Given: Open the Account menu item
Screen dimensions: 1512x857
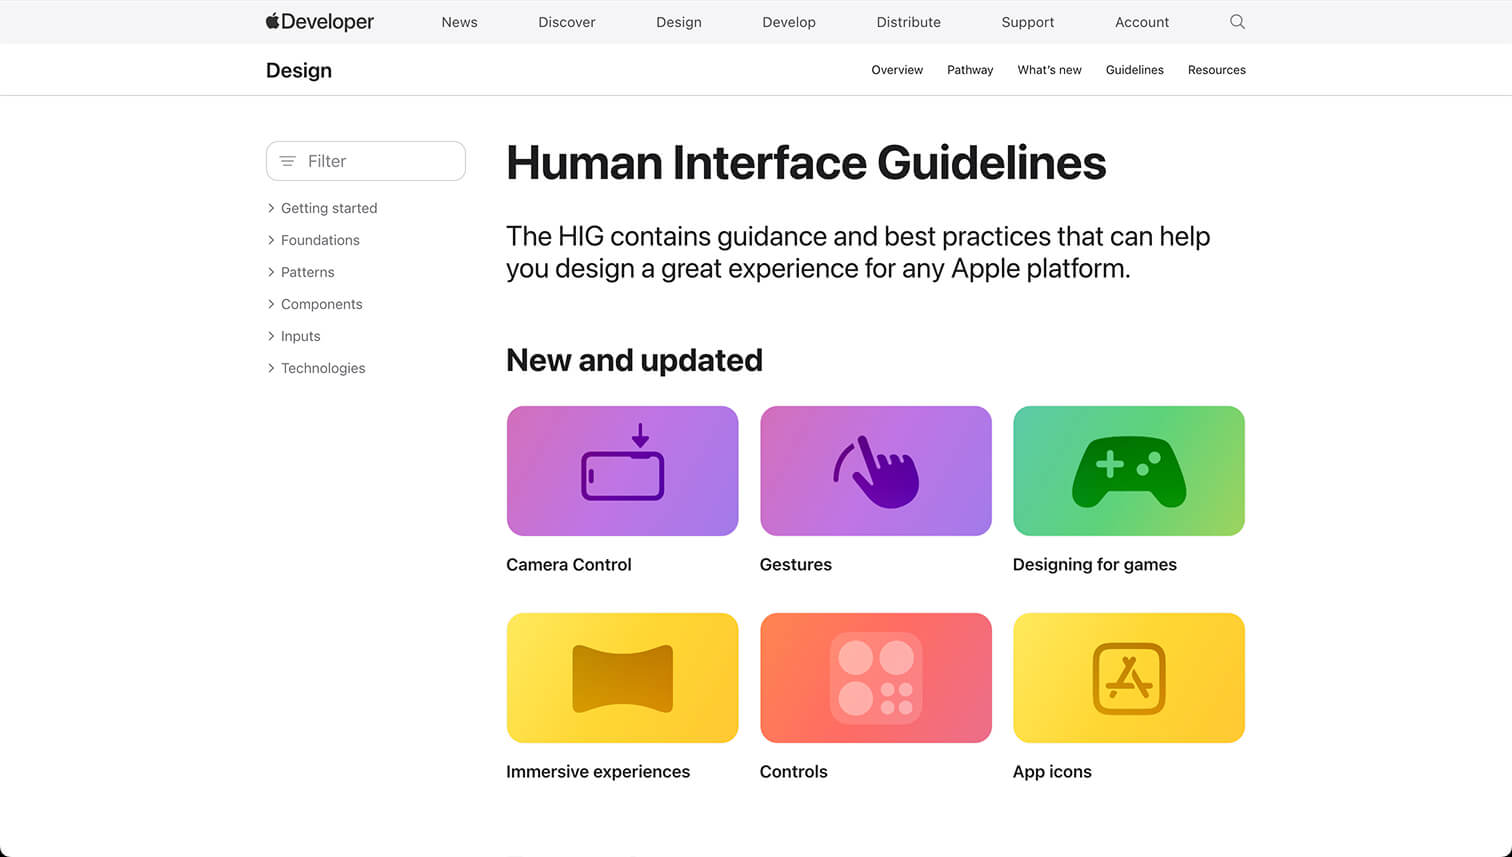Looking at the screenshot, I should point(1142,22).
